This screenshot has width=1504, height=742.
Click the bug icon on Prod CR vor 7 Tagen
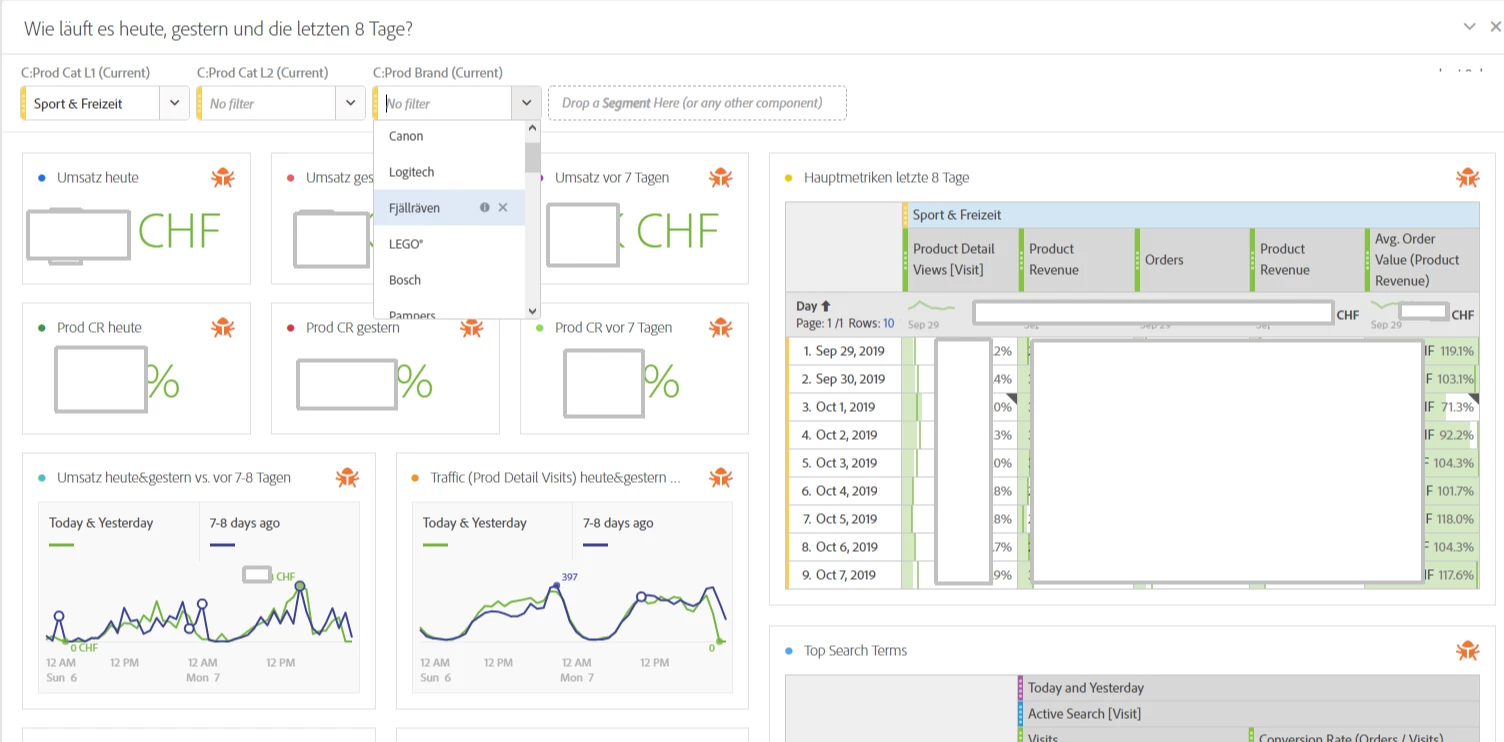pyautogui.click(x=720, y=328)
